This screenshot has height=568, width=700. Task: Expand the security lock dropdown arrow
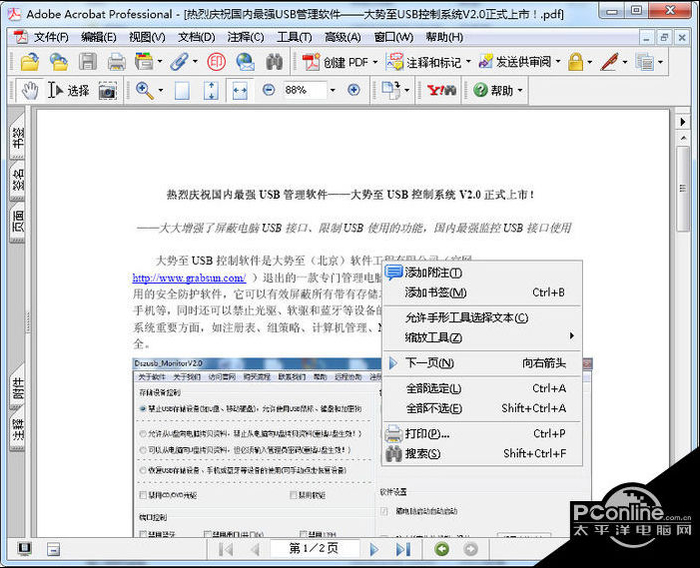[590, 62]
